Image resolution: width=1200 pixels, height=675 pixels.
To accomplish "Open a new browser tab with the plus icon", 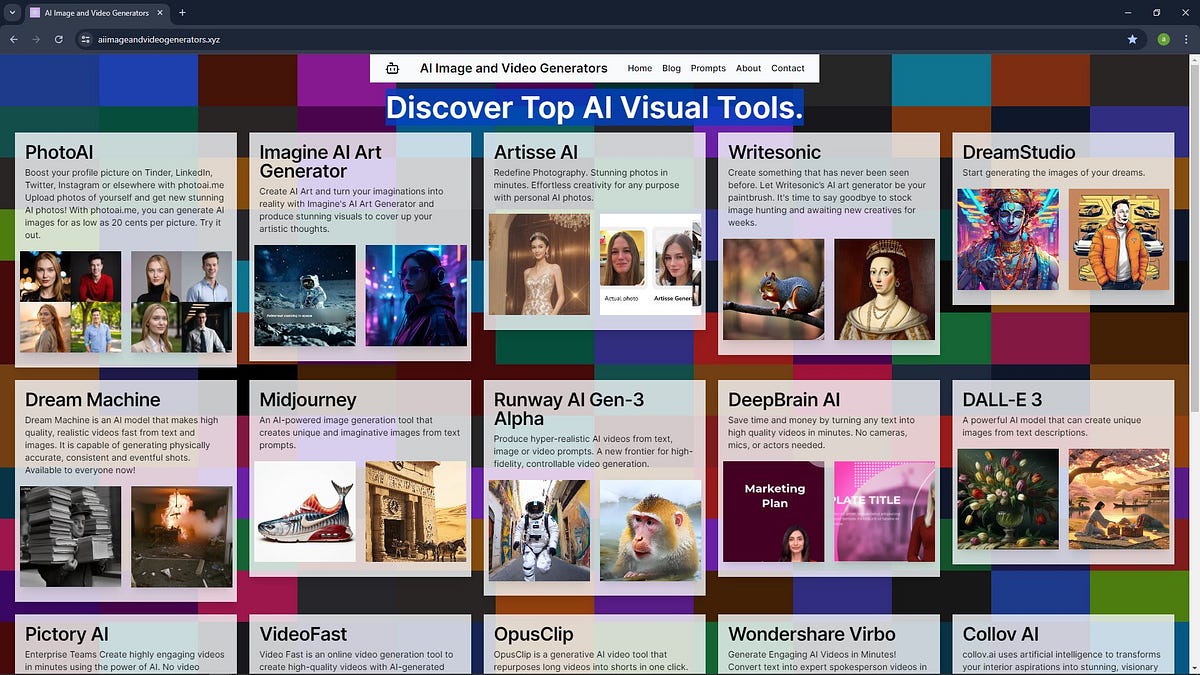I will coord(182,13).
